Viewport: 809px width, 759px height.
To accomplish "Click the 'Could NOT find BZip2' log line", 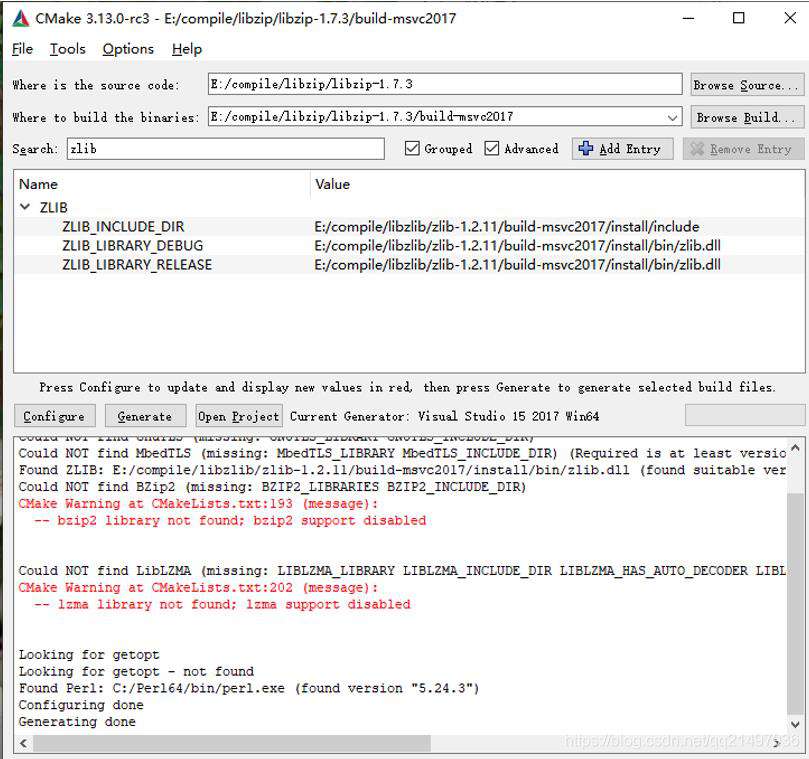I will point(272,487).
